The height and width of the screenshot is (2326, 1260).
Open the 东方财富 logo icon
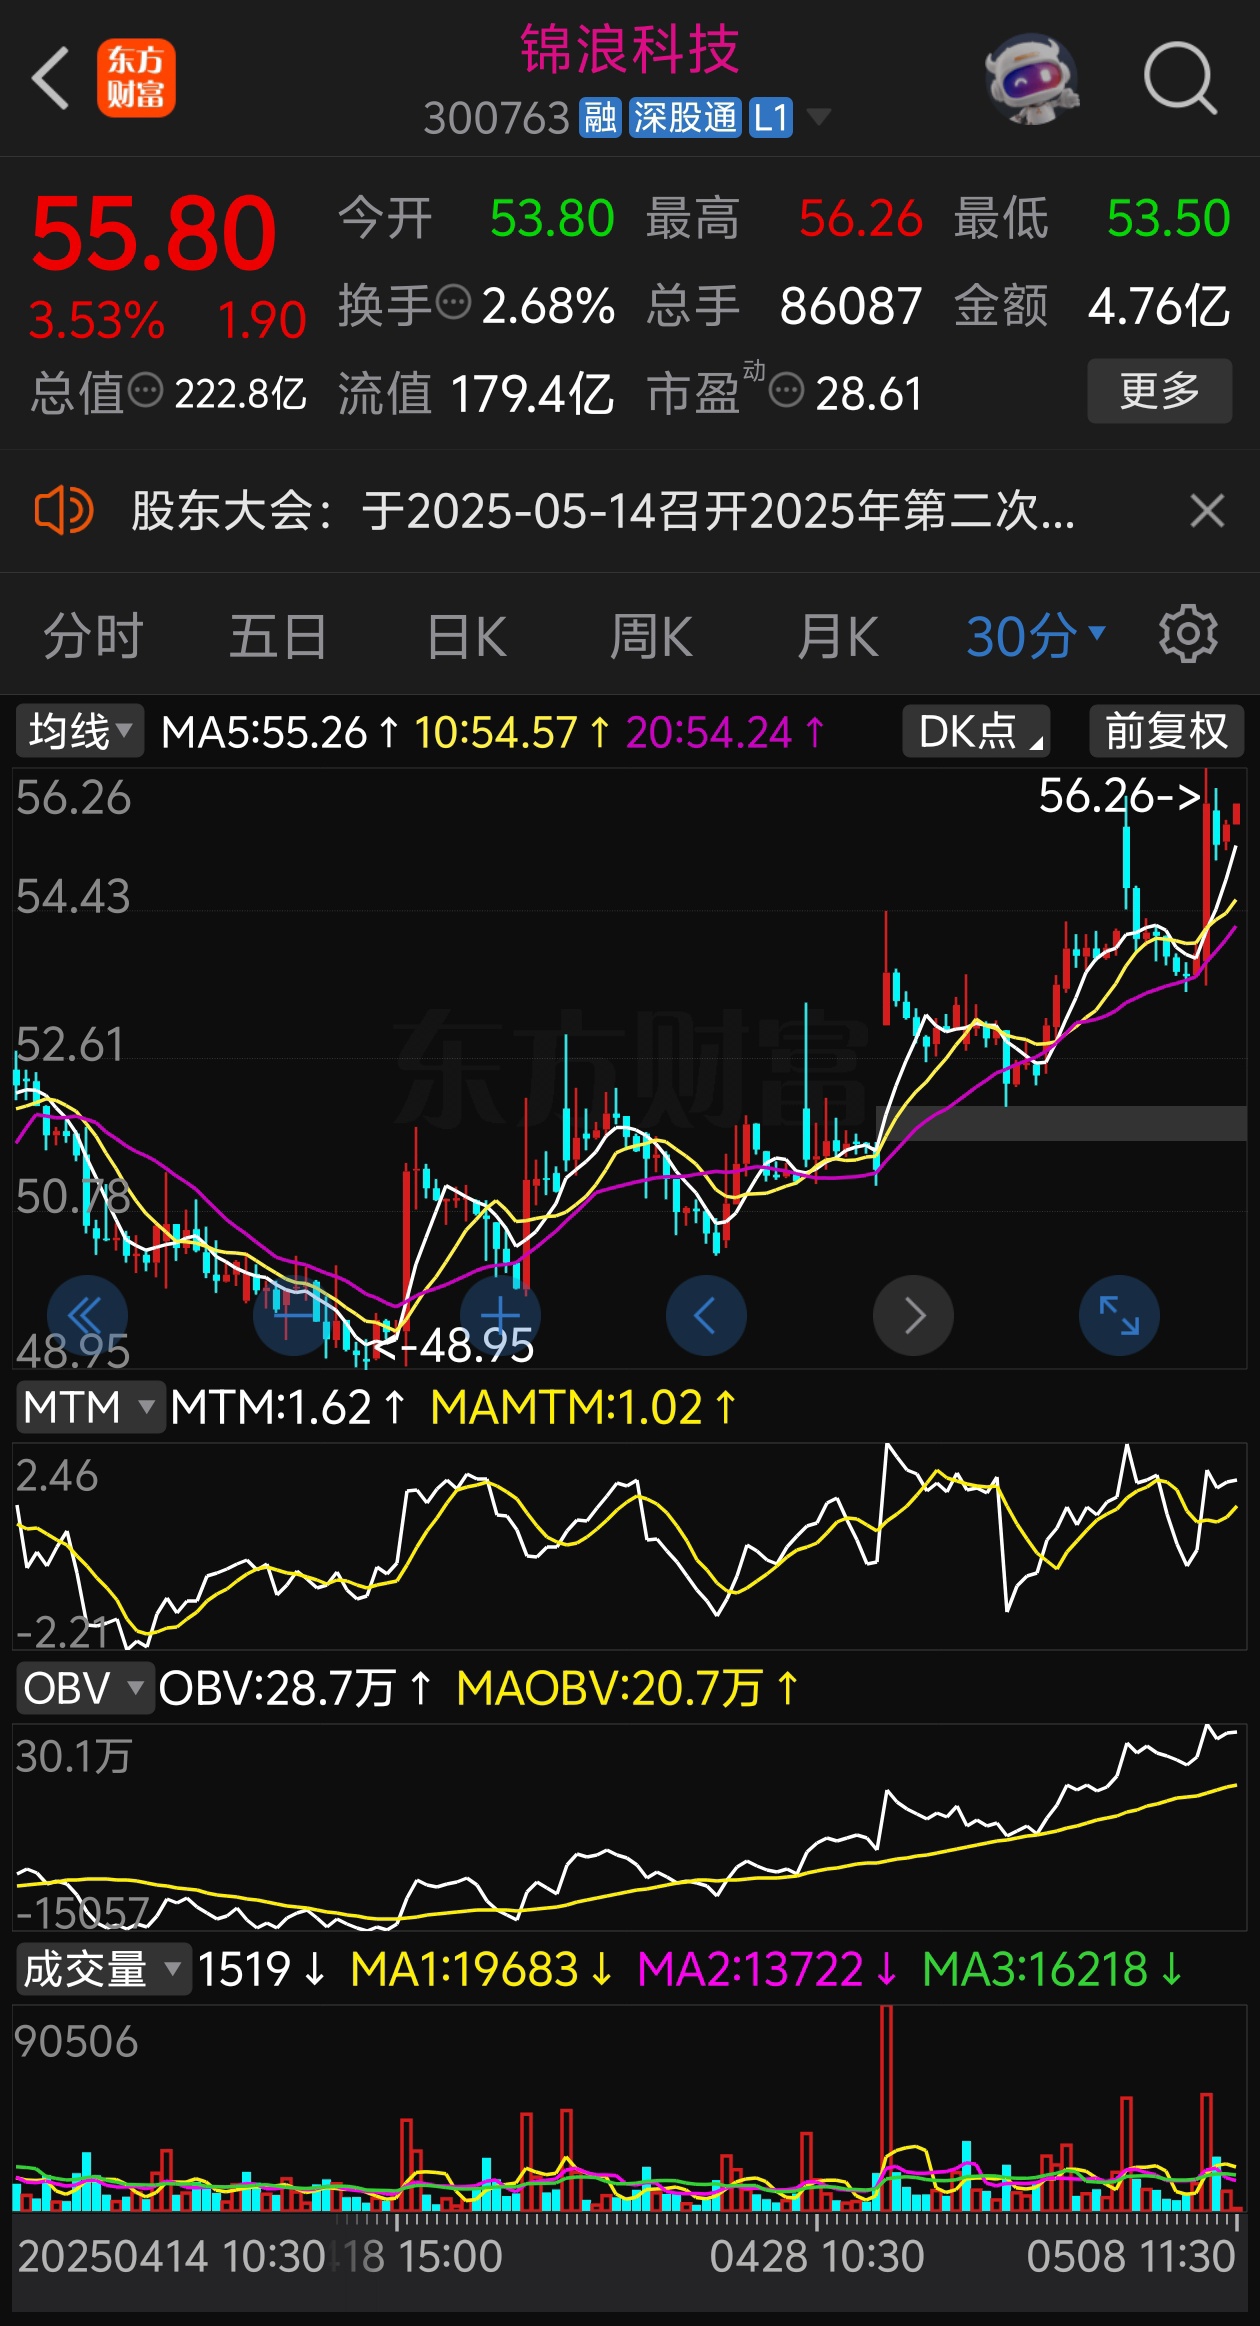pyautogui.click(x=136, y=78)
